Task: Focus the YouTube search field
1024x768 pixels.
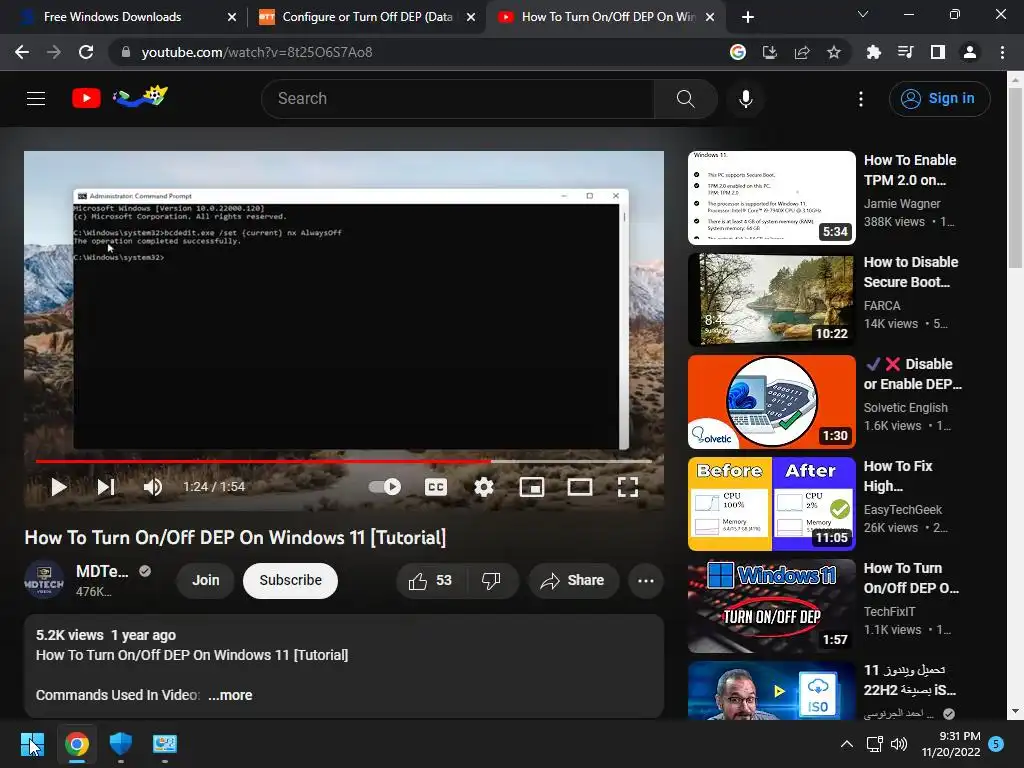Action: pyautogui.click(x=457, y=99)
